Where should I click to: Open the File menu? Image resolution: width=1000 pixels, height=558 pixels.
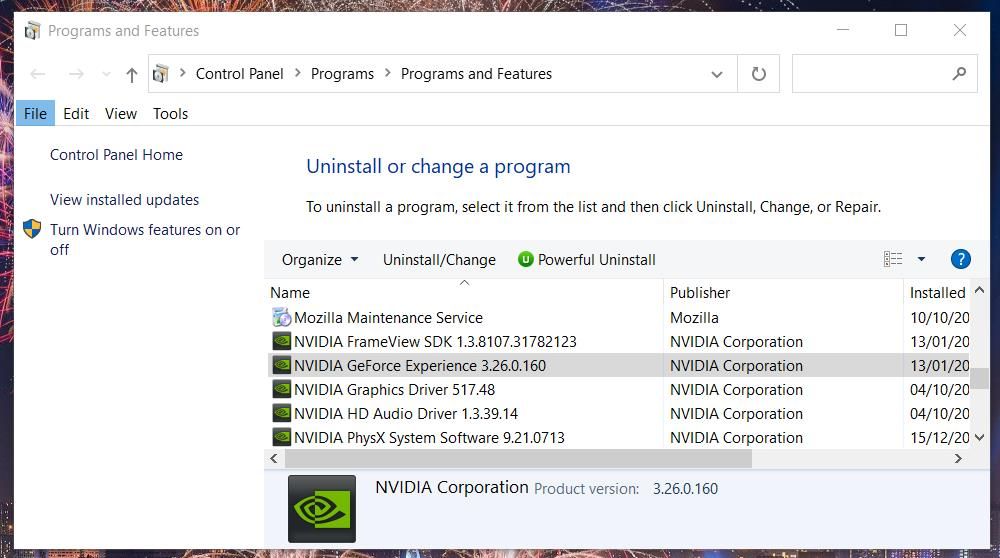35,114
